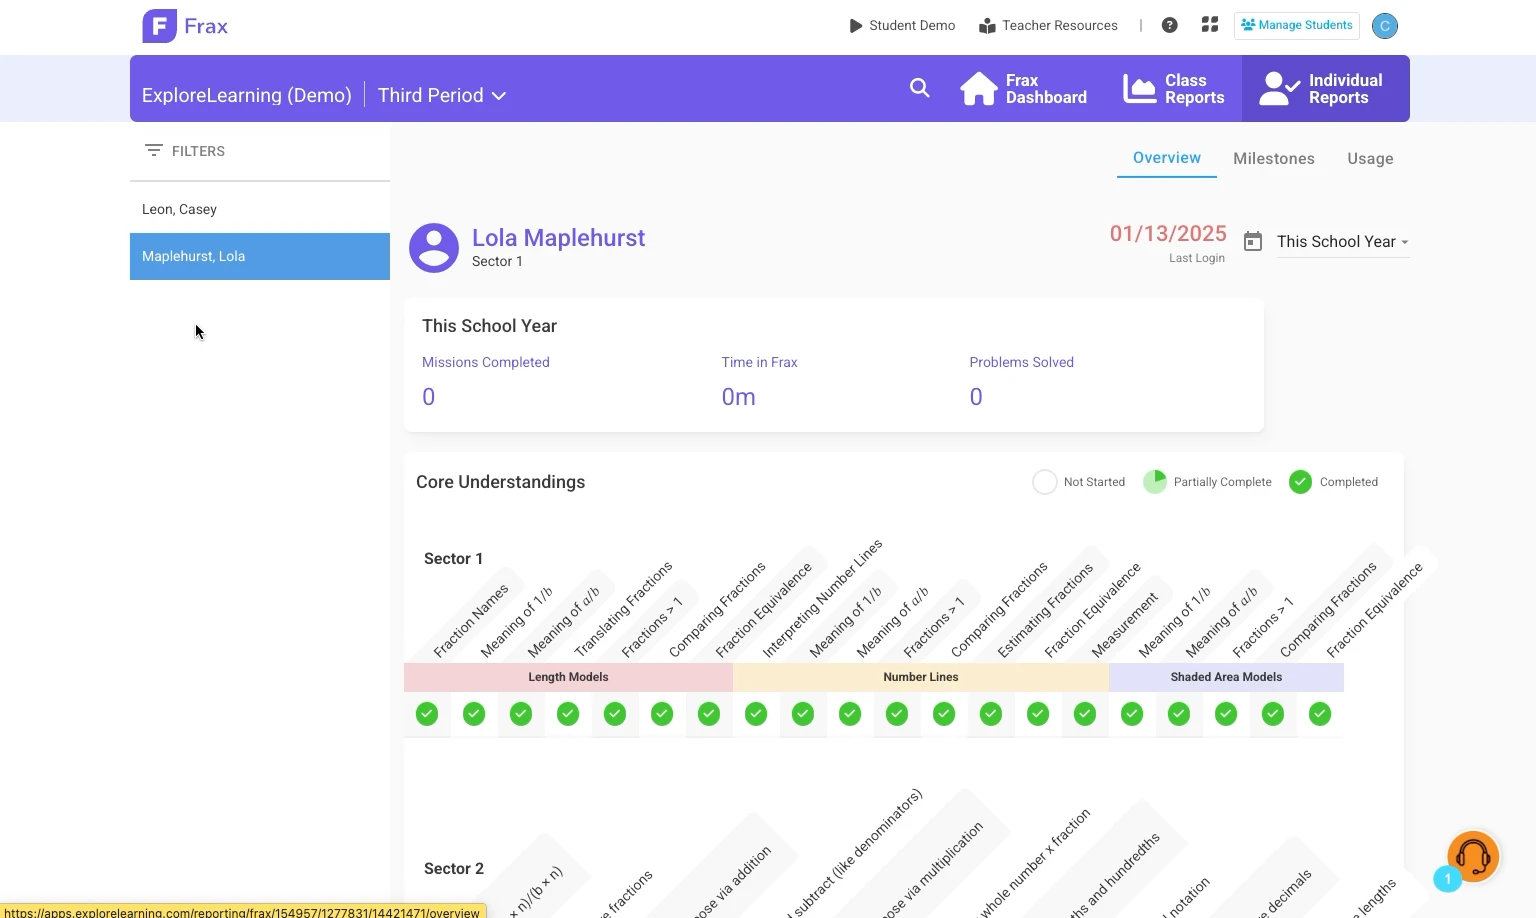This screenshot has width=1536, height=918.
Task: Click Lola Maplehurst's profile avatar
Action: point(434,248)
